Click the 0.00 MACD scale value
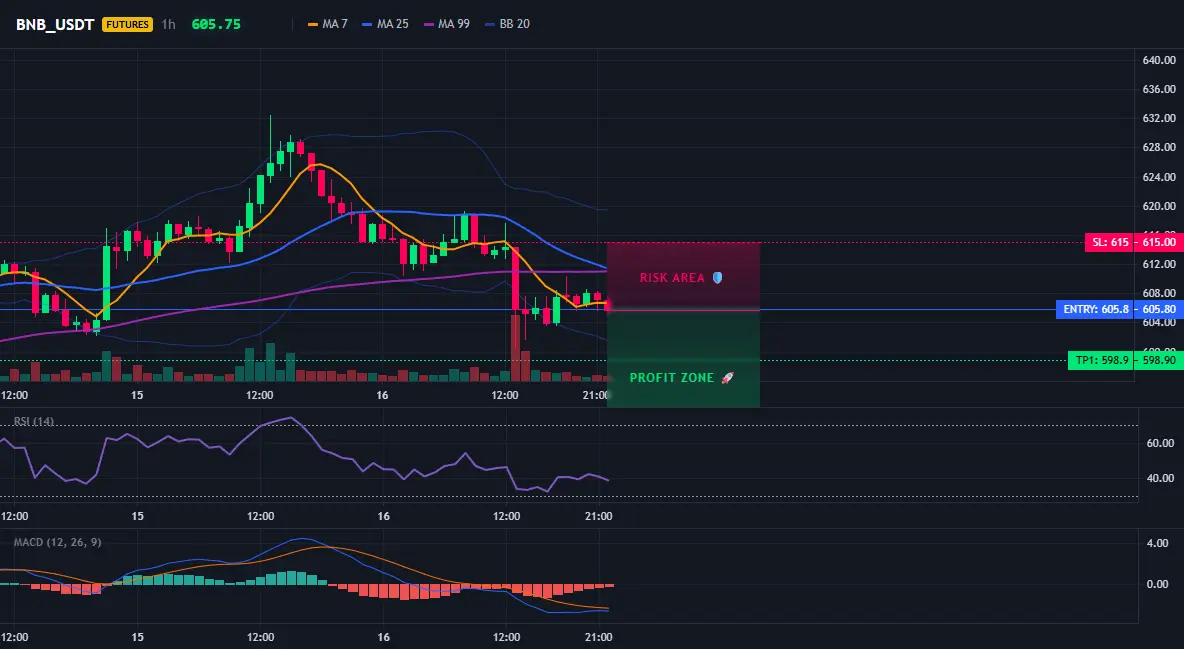This screenshot has height=649, width=1184. [x=1158, y=584]
